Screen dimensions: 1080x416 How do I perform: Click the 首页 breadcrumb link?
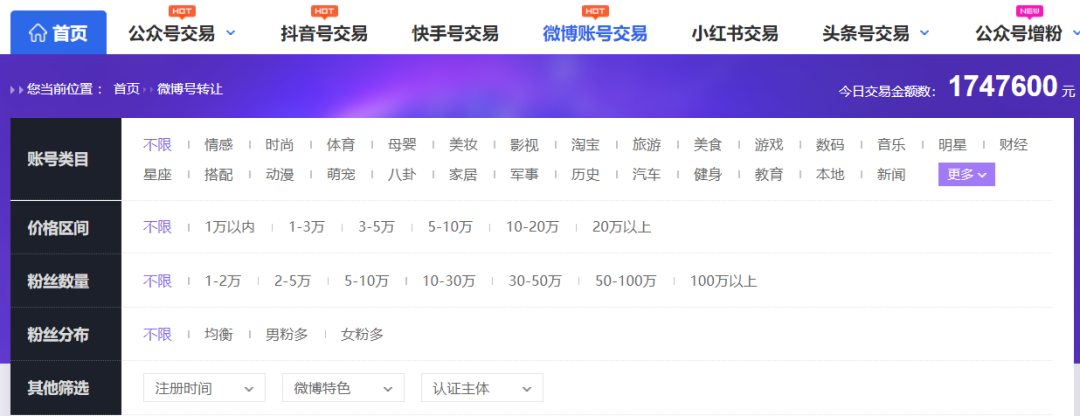126,89
